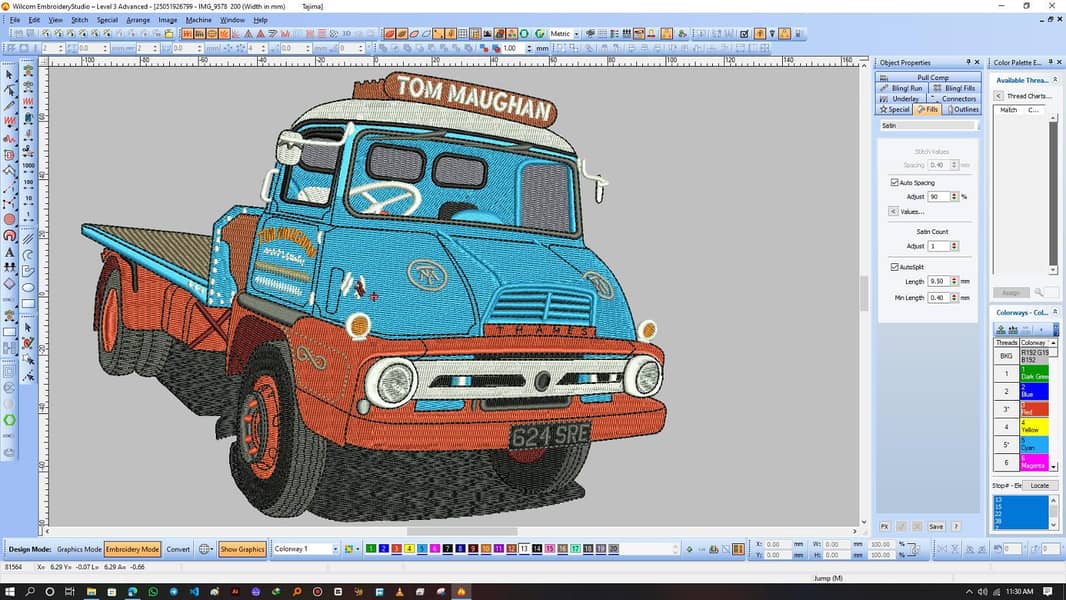Expand the Thread Charts arrow button

998,96
